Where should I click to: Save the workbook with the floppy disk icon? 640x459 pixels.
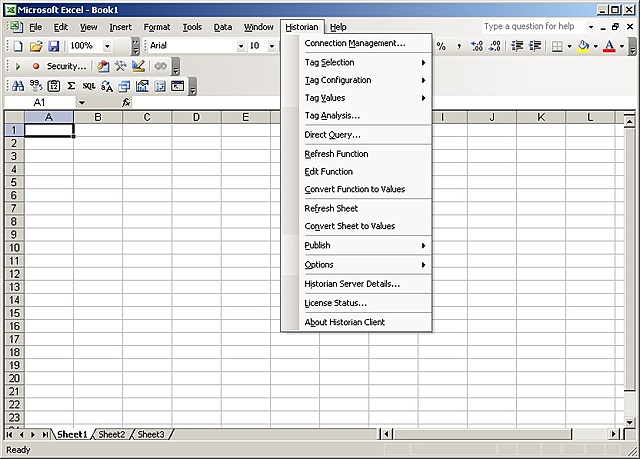pos(53,46)
